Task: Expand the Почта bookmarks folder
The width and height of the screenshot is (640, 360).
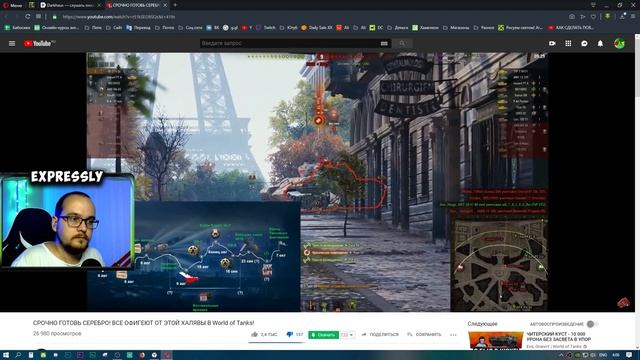Action: (164, 28)
